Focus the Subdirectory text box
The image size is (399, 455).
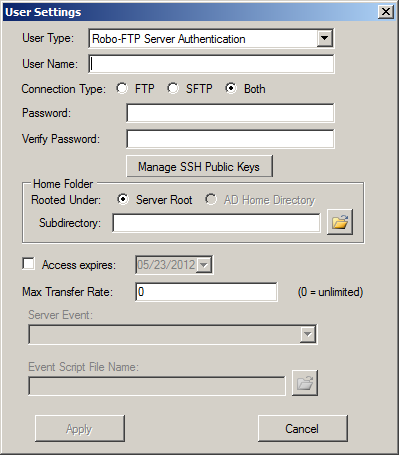(216, 223)
